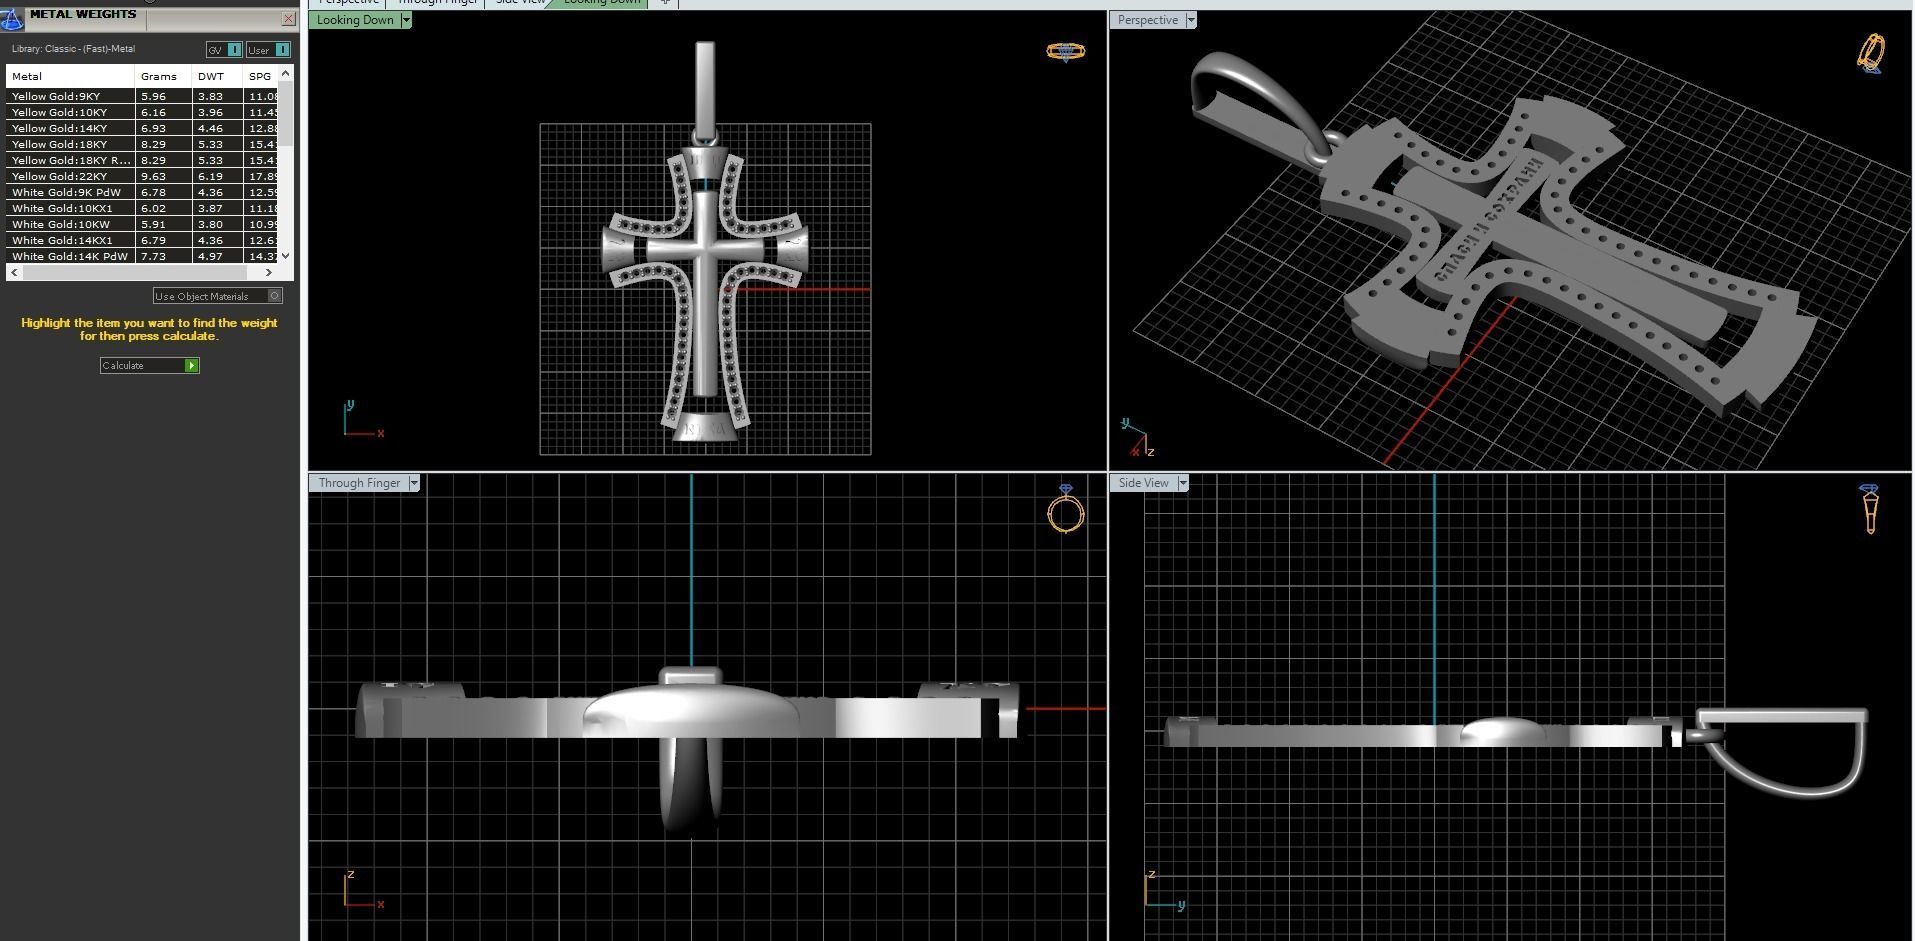Click the Through Finger viewport label

pyautogui.click(x=359, y=483)
